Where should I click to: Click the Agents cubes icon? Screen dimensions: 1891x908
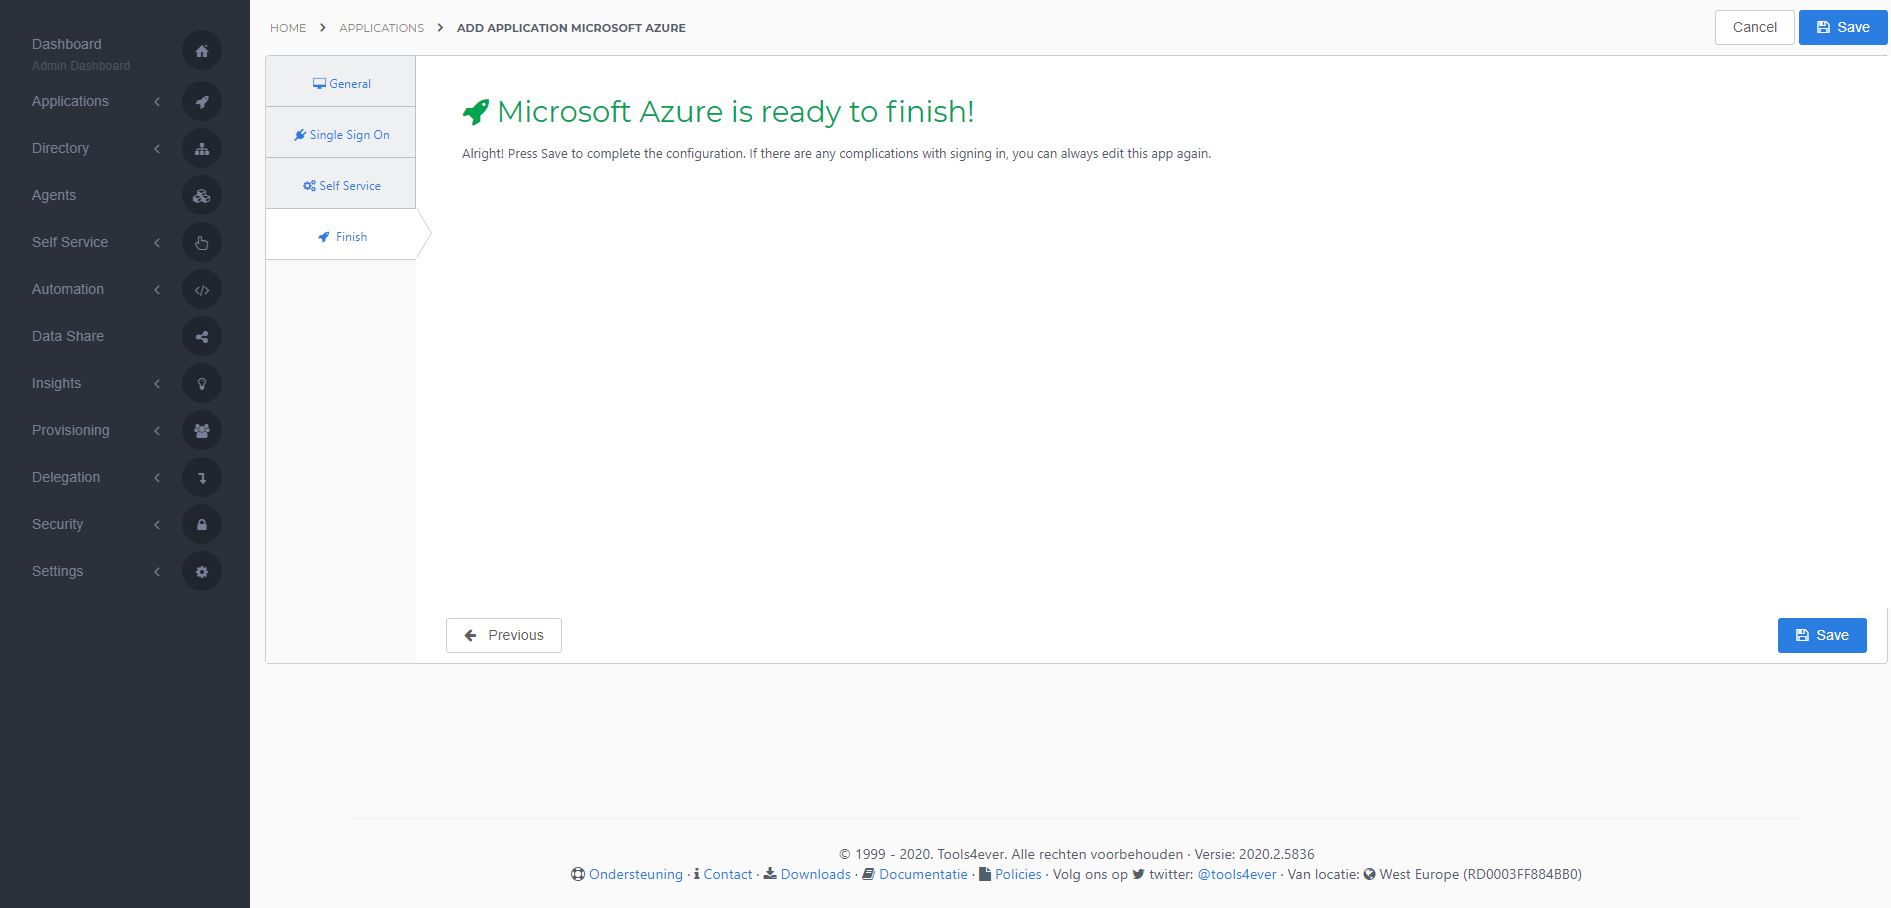tap(202, 195)
